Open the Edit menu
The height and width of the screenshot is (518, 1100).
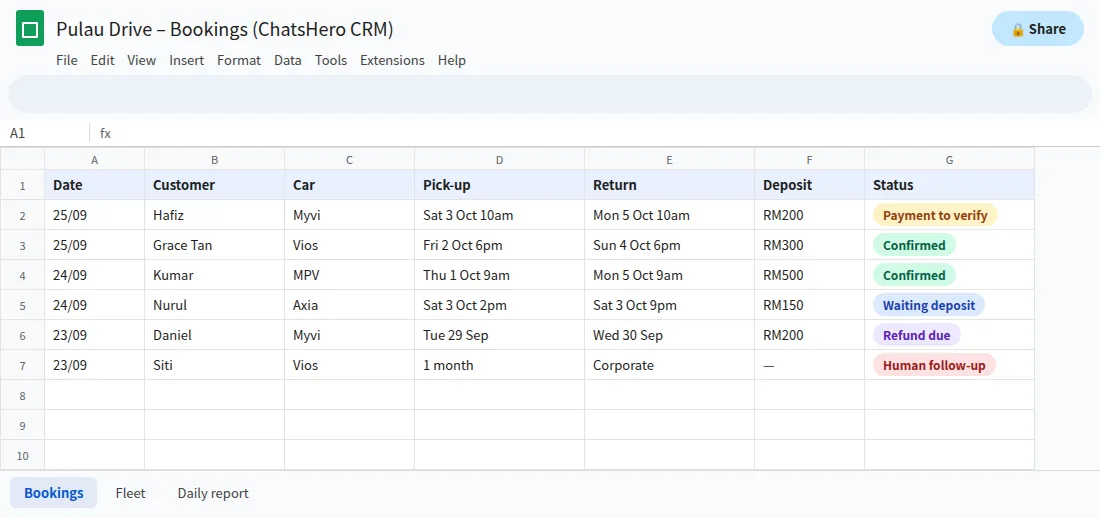[x=102, y=60]
